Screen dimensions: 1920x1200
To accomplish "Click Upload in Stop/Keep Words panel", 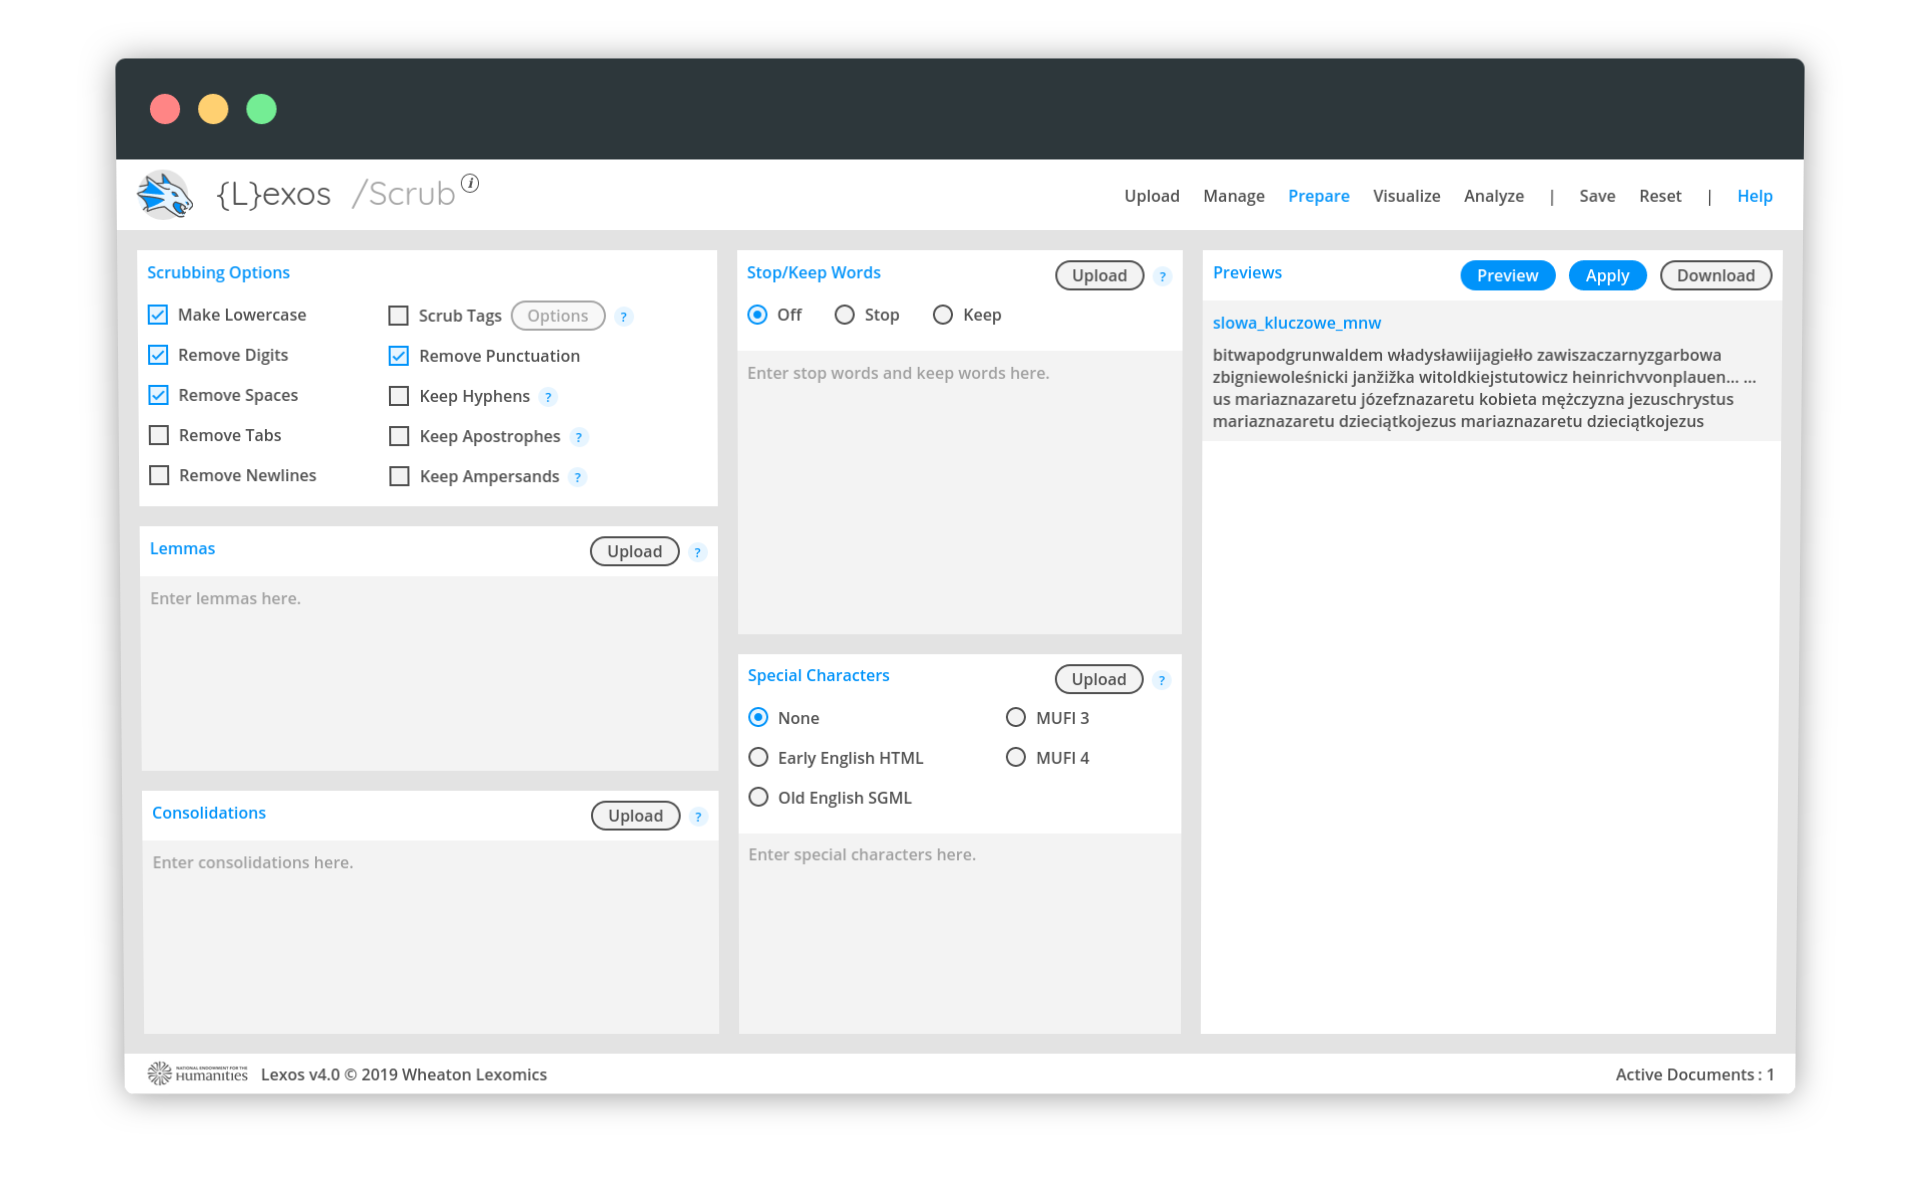I will click(x=1100, y=276).
